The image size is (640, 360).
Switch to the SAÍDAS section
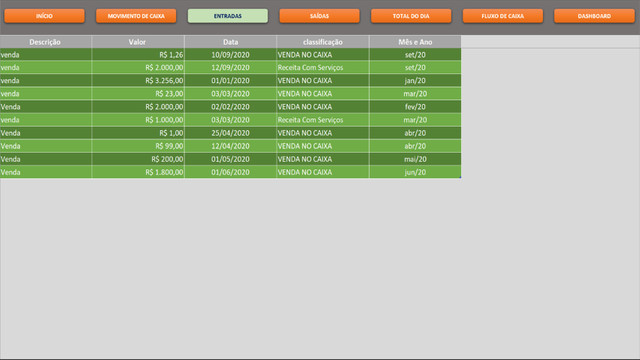pos(319,16)
